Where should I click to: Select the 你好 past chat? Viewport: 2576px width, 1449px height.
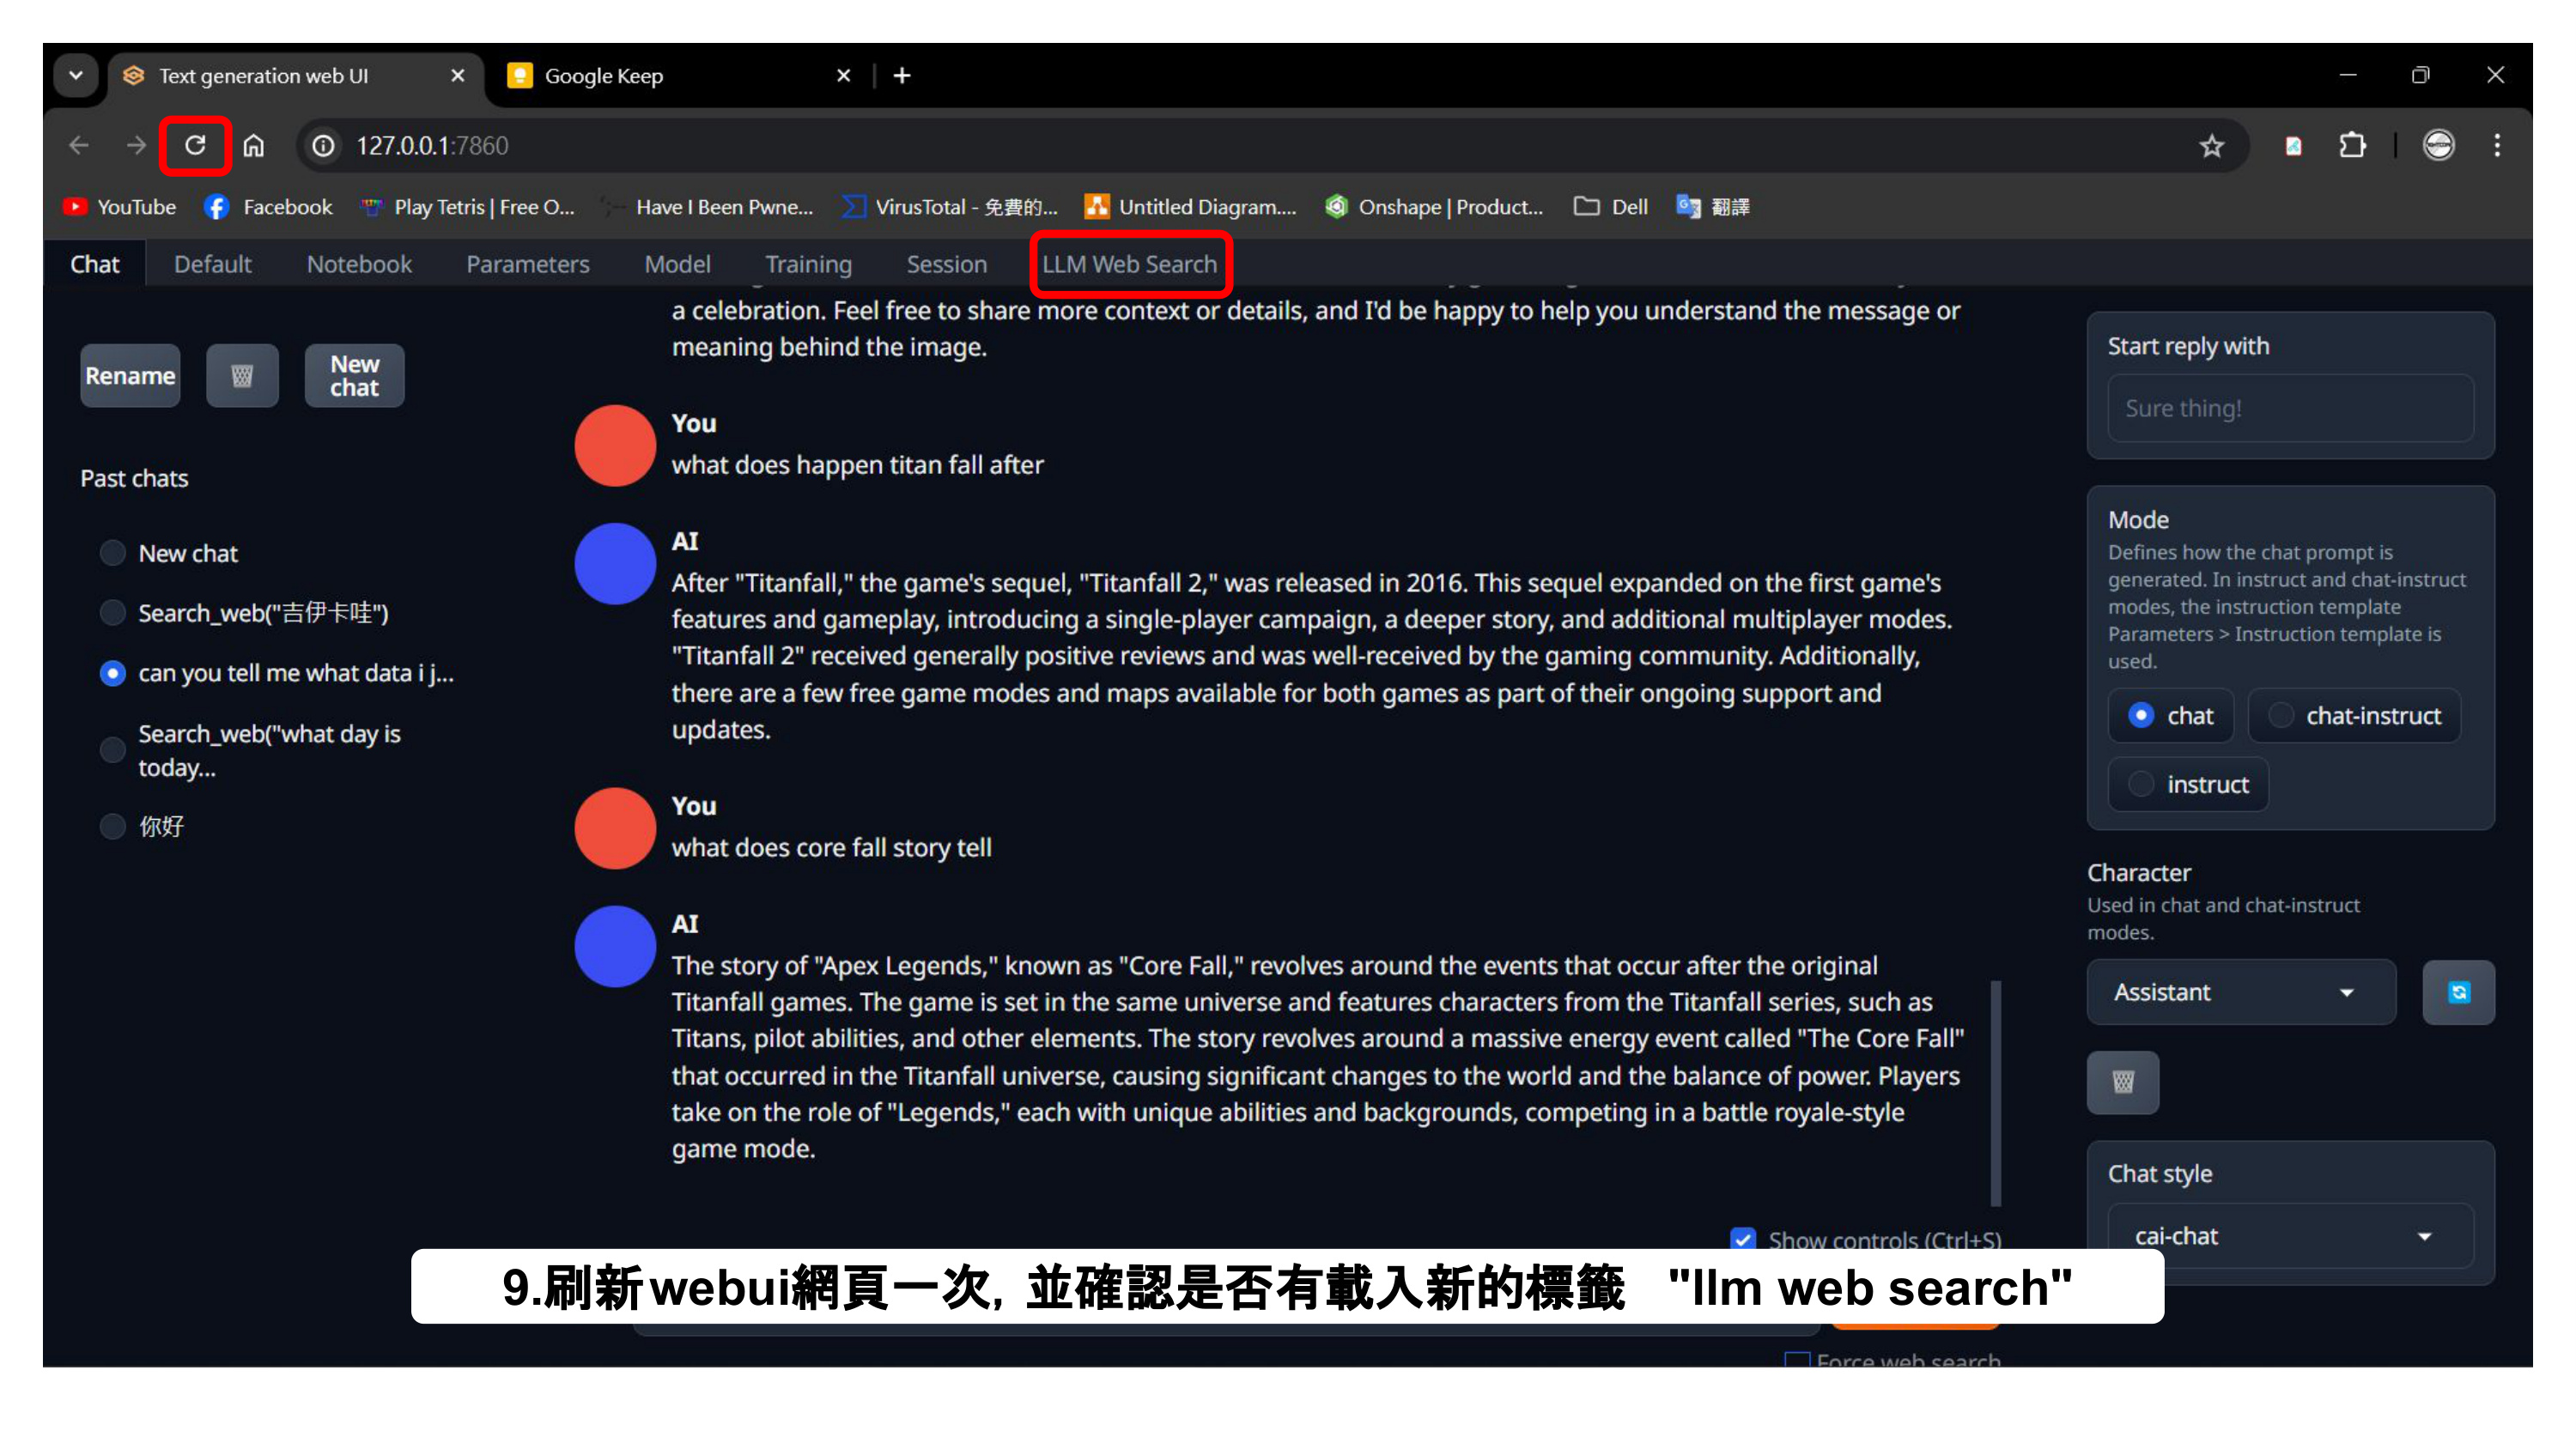point(142,826)
